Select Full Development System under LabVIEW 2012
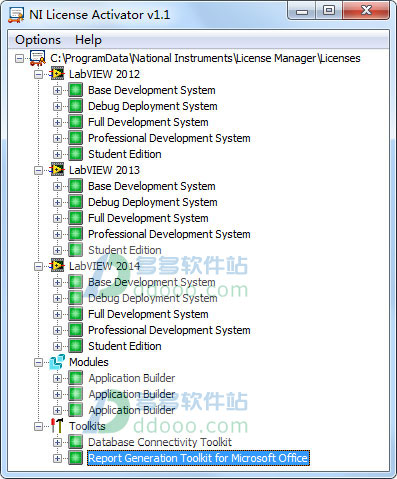Image resolution: width=397 pixels, height=479 pixels. point(148,122)
